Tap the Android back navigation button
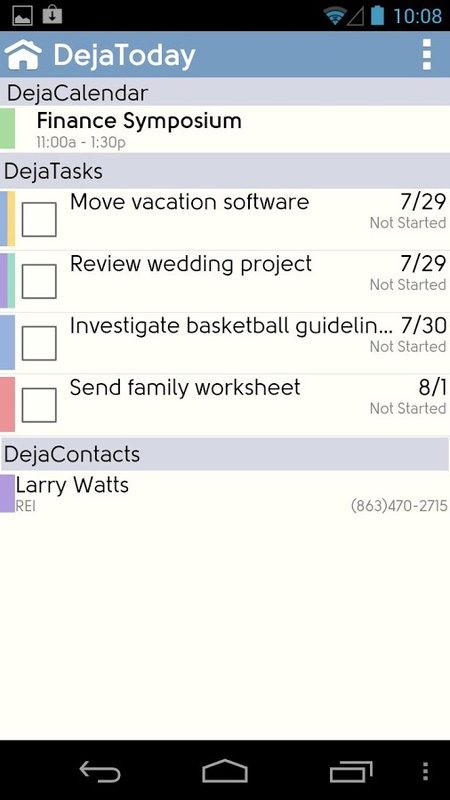The height and width of the screenshot is (800, 450). click(x=100, y=771)
